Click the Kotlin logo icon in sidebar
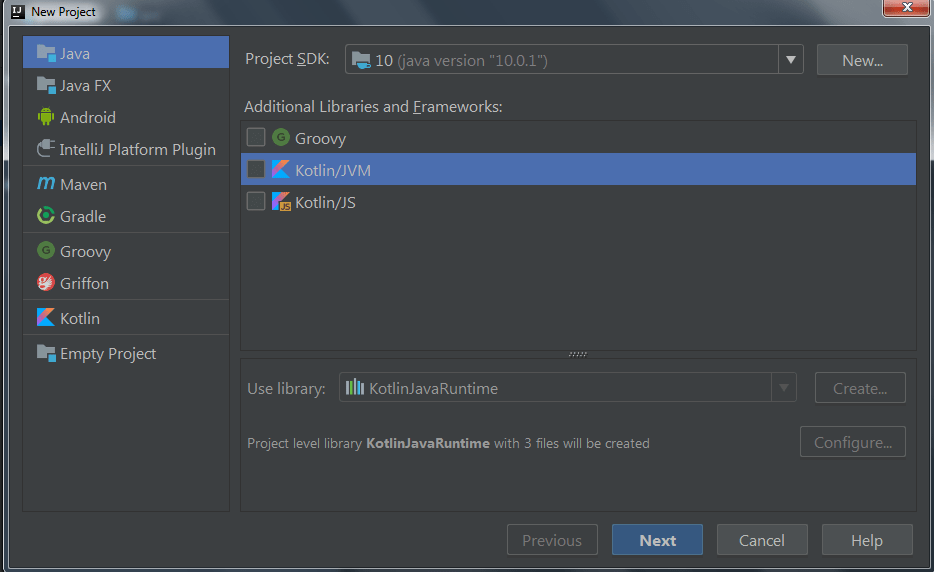This screenshot has height=572, width=934. [46, 317]
